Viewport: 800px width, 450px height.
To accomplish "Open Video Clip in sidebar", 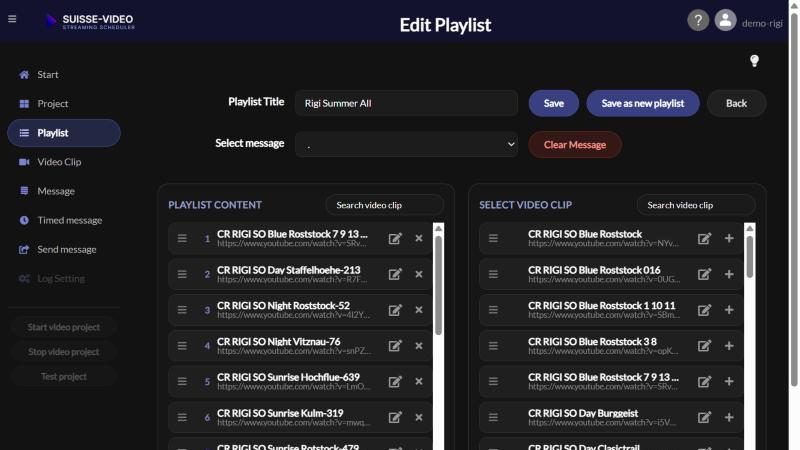I will point(64,162).
